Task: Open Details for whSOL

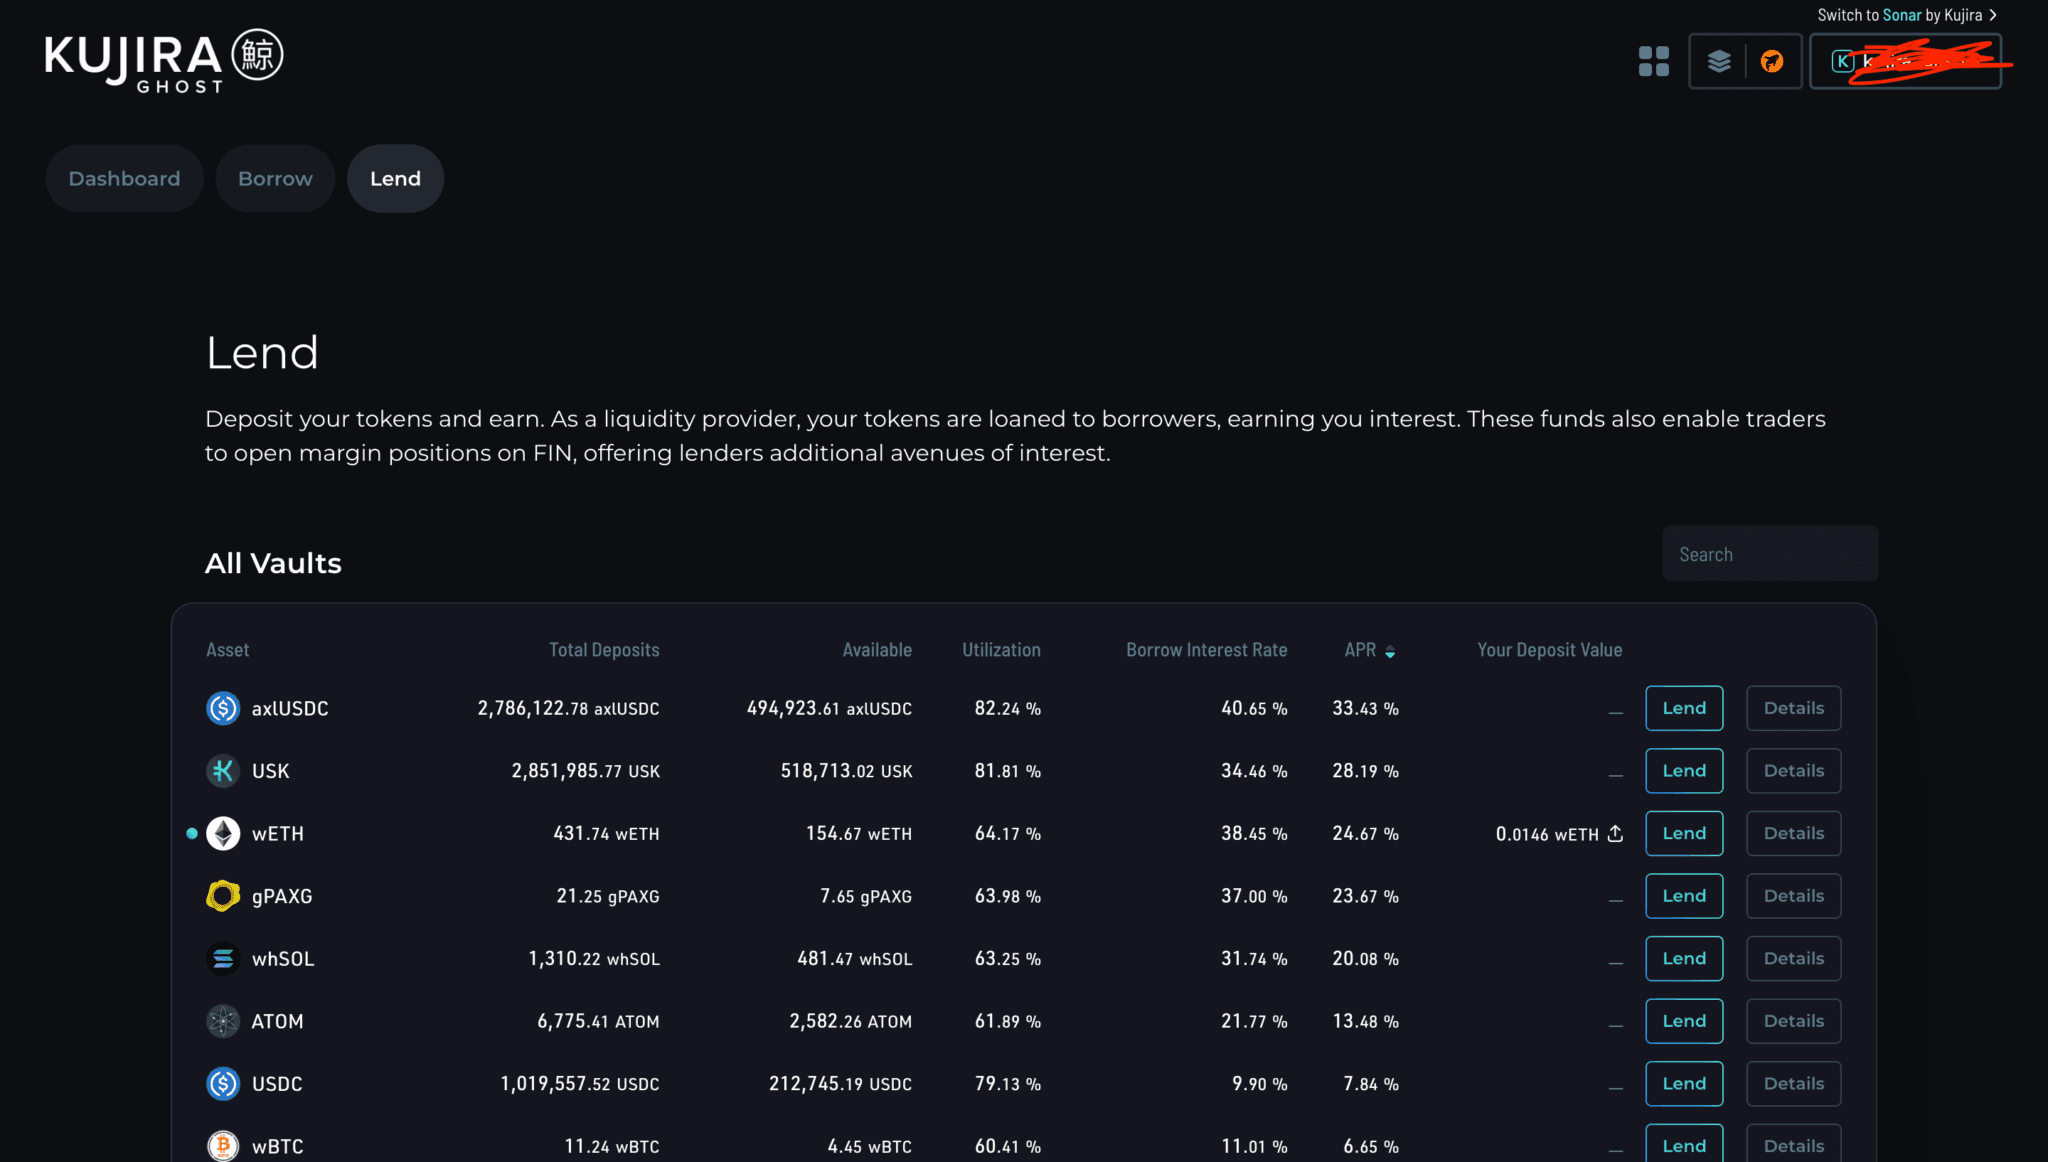Action: pyautogui.click(x=1793, y=958)
